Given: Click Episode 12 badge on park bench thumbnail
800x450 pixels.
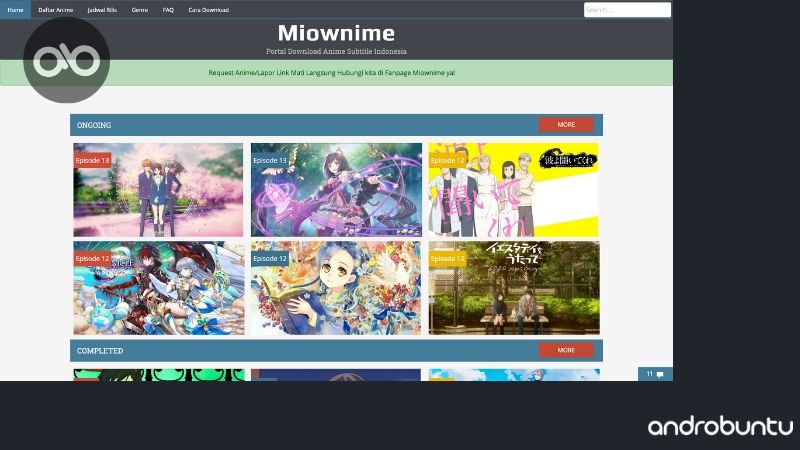Looking at the screenshot, I should coord(447,259).
